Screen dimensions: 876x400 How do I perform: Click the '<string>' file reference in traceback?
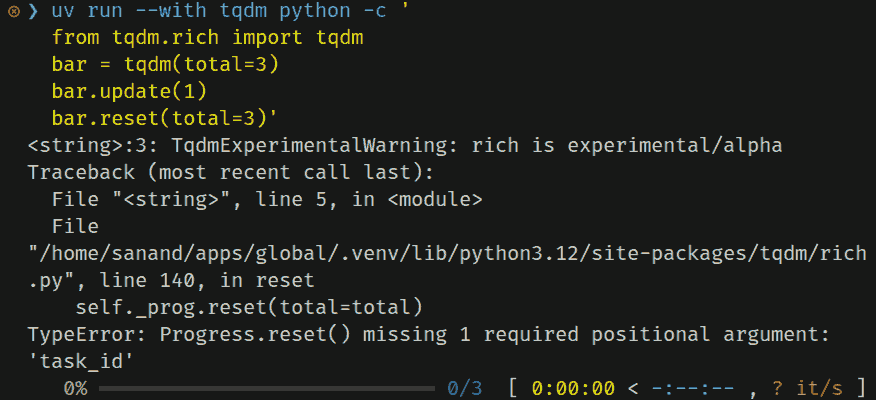(164, 199)
